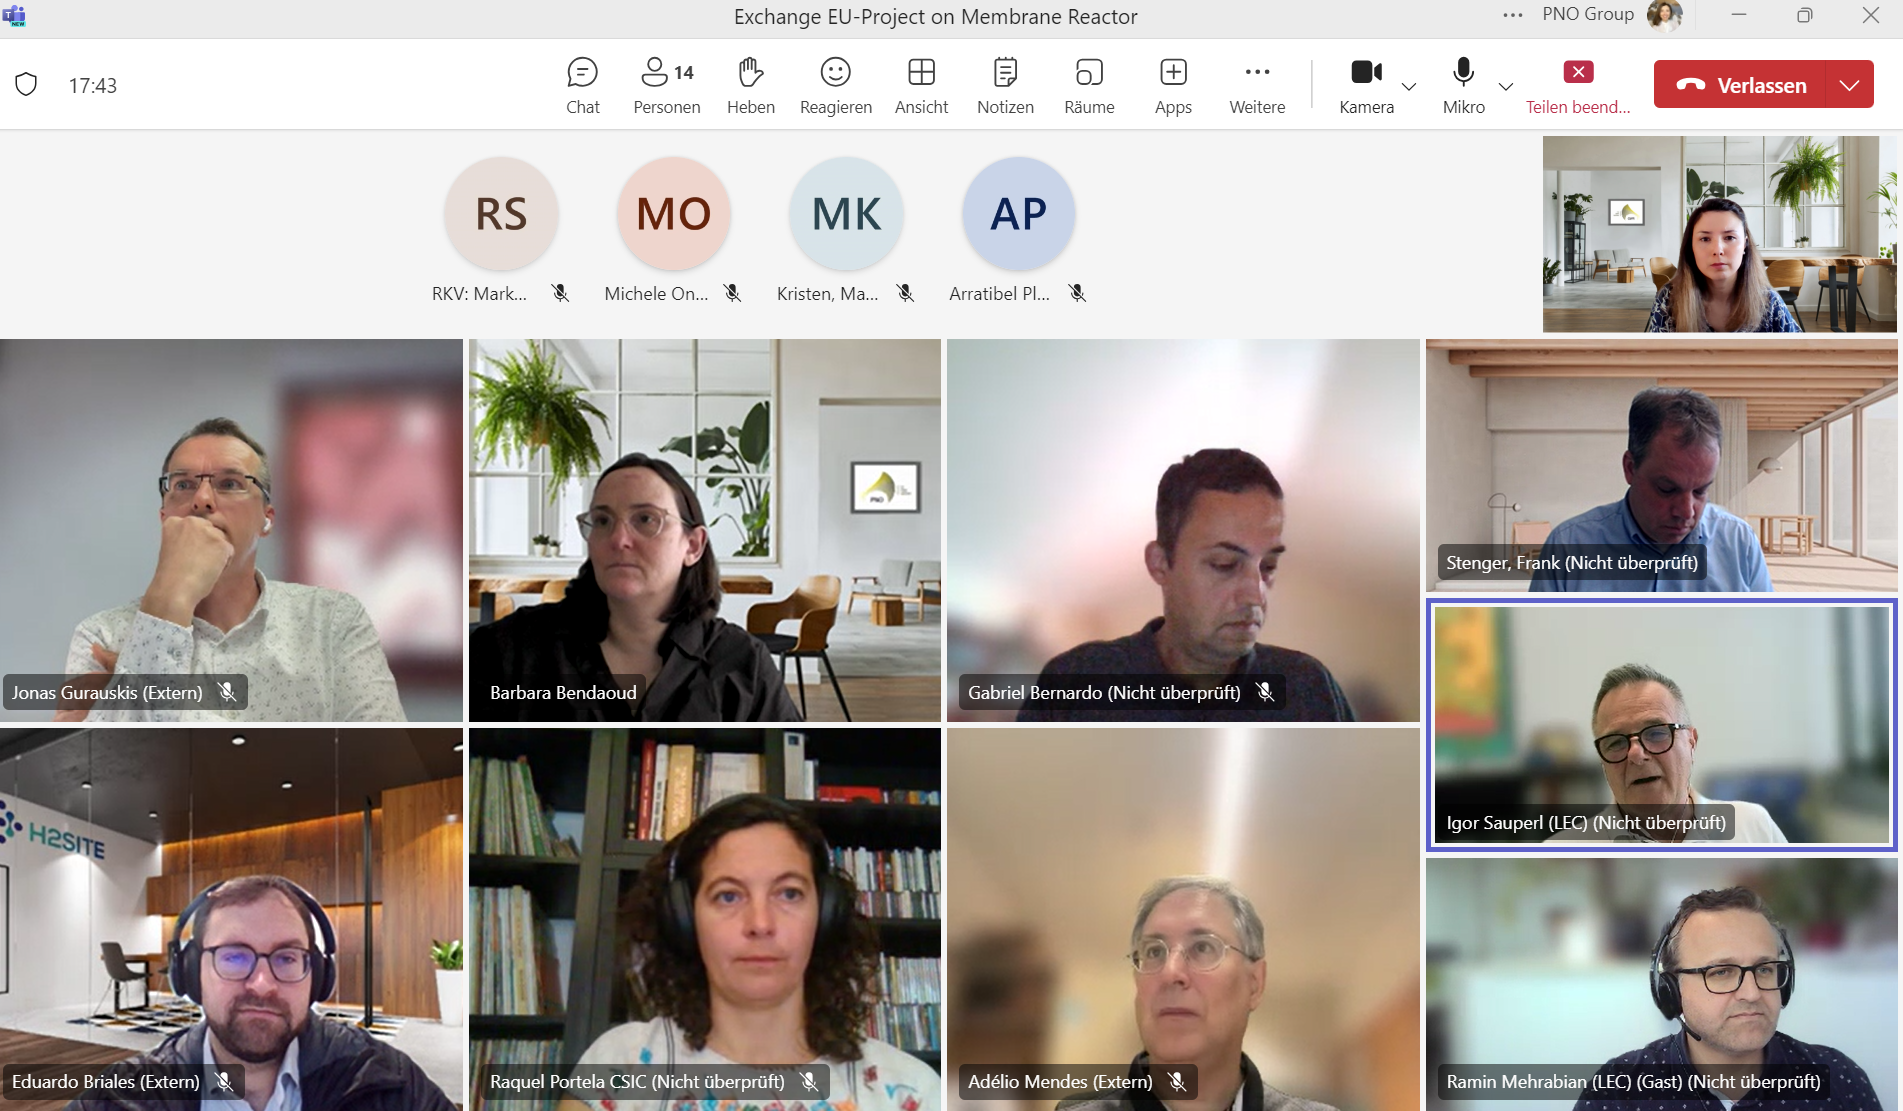Screen dimensions: 1903x1111
Task: Open meeting Notizen
Action: [x=1005, y=86]
